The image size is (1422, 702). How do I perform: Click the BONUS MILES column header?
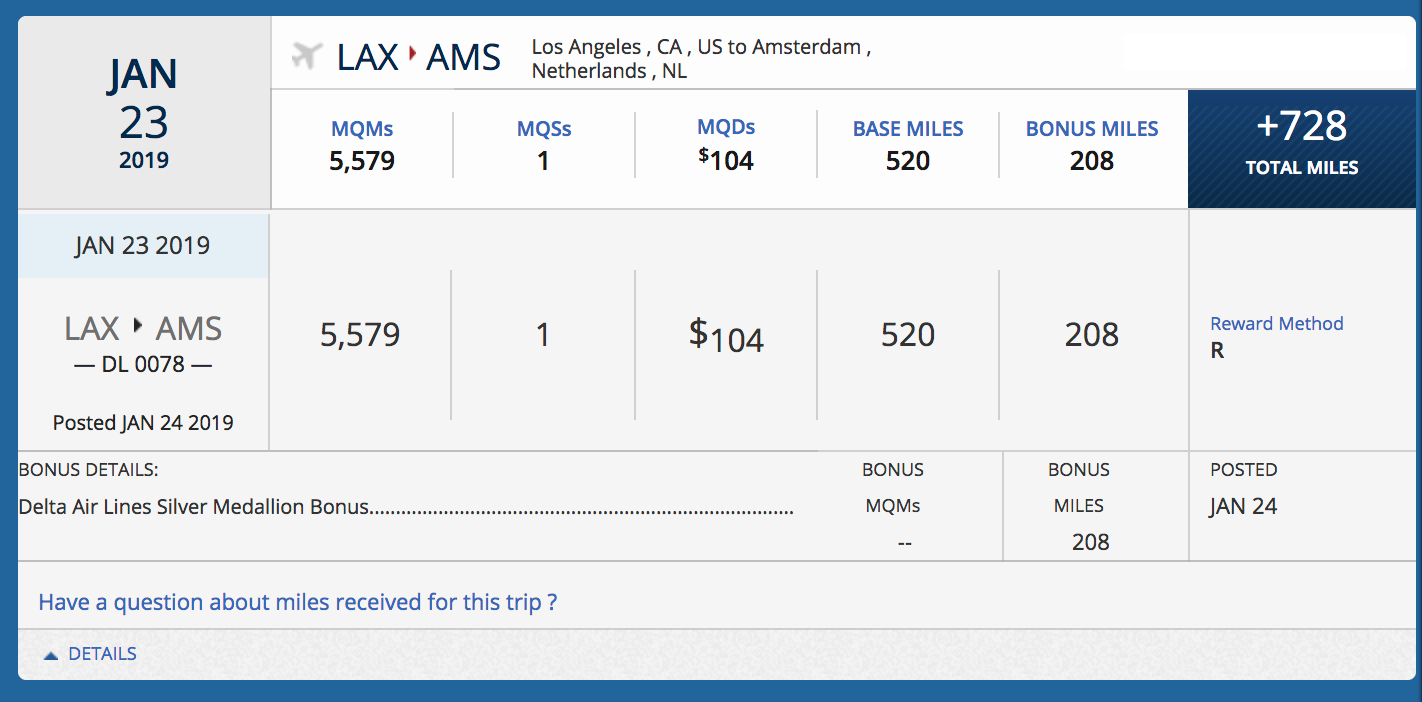click(x=1092, y=129)
